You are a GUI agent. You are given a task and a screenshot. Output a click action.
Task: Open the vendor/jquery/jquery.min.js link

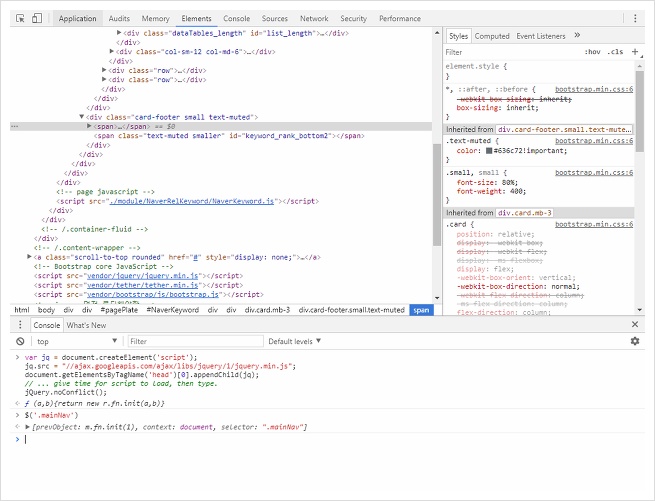[x=142, y=276]
